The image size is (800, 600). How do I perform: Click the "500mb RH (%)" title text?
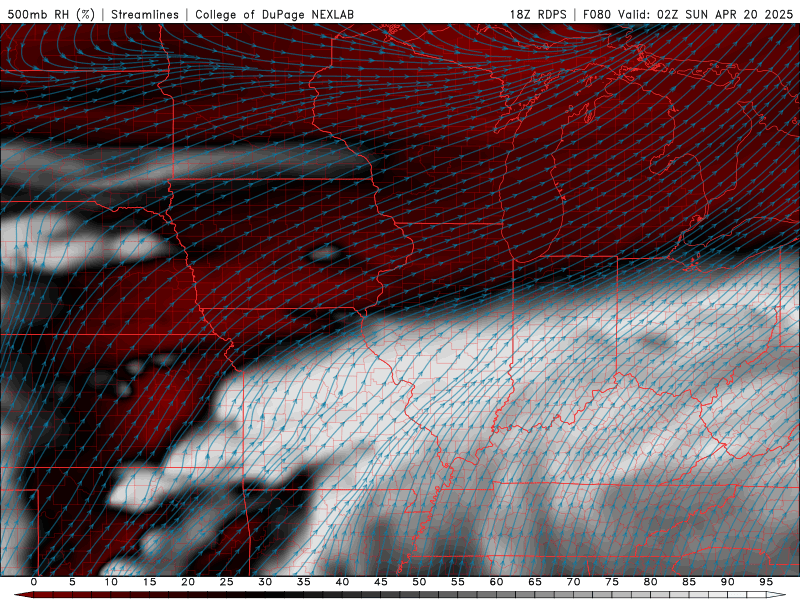pyautogui.click(x=51, y=14)
